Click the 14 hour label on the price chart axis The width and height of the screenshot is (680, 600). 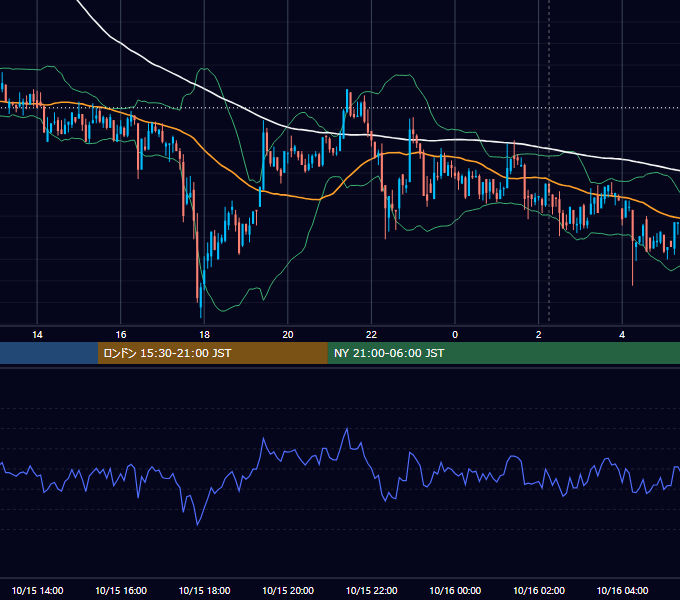(x=37, y=335)
